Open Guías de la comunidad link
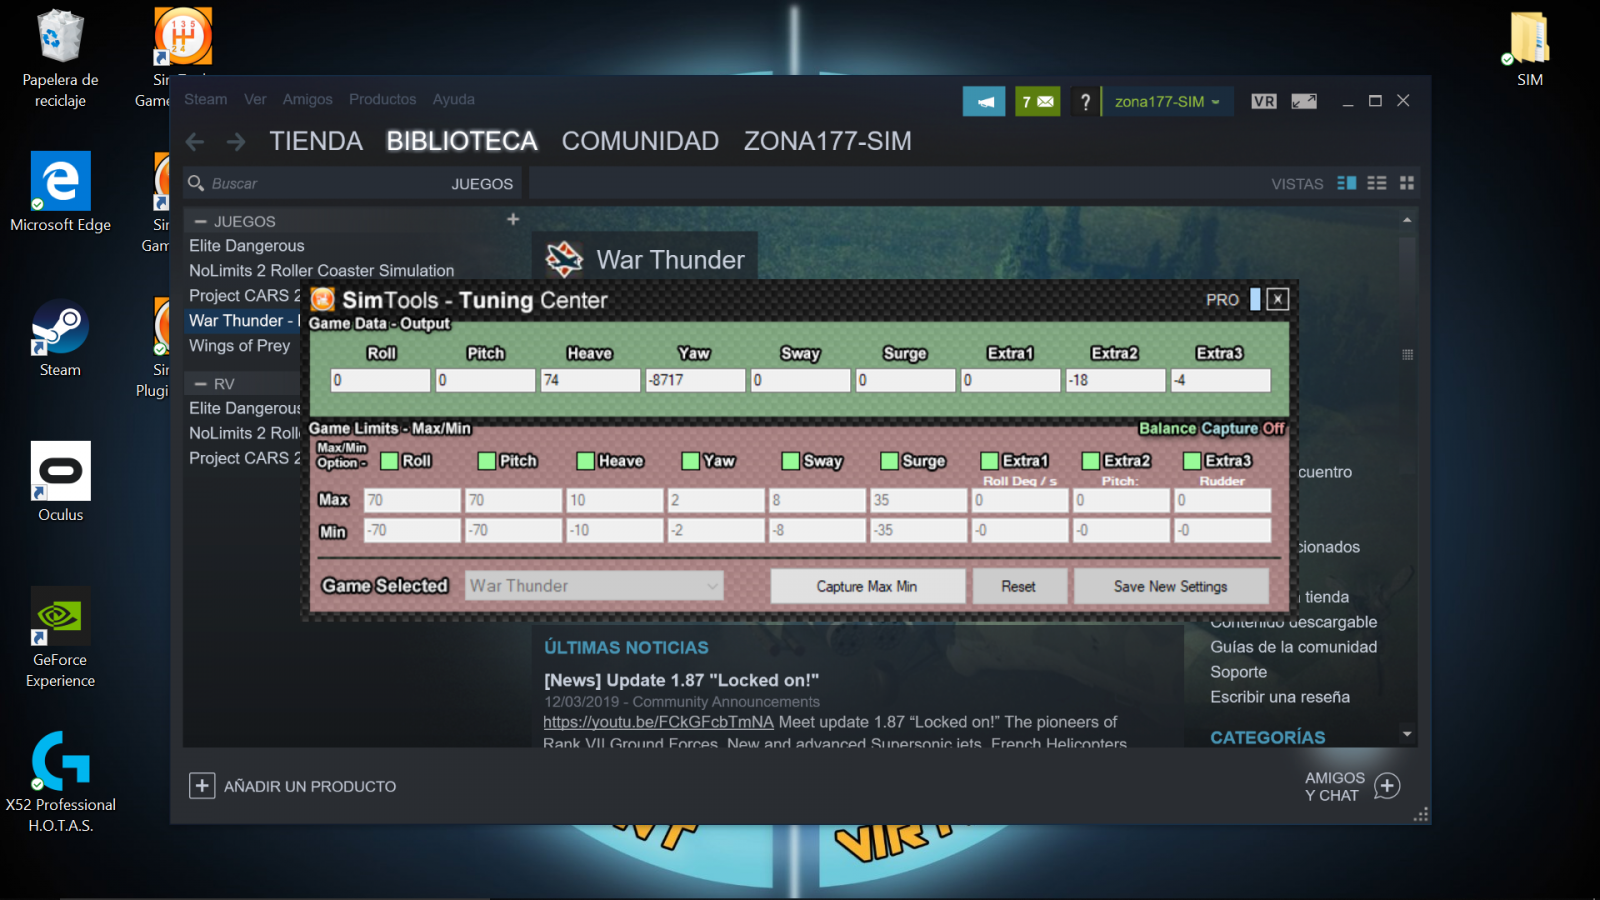Viewport: 1600px width, 900px height. click(1293, 647)
